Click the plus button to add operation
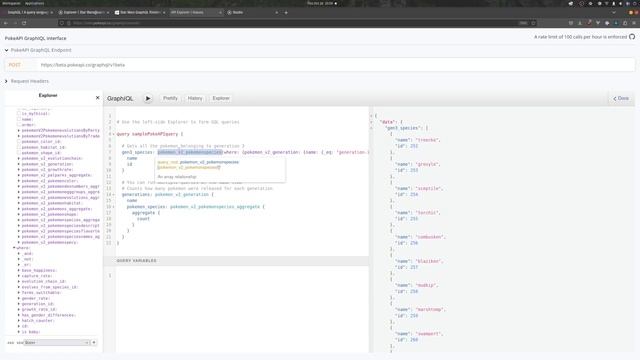Viewport: 640px width, 360px height. (x=94, y=342)
